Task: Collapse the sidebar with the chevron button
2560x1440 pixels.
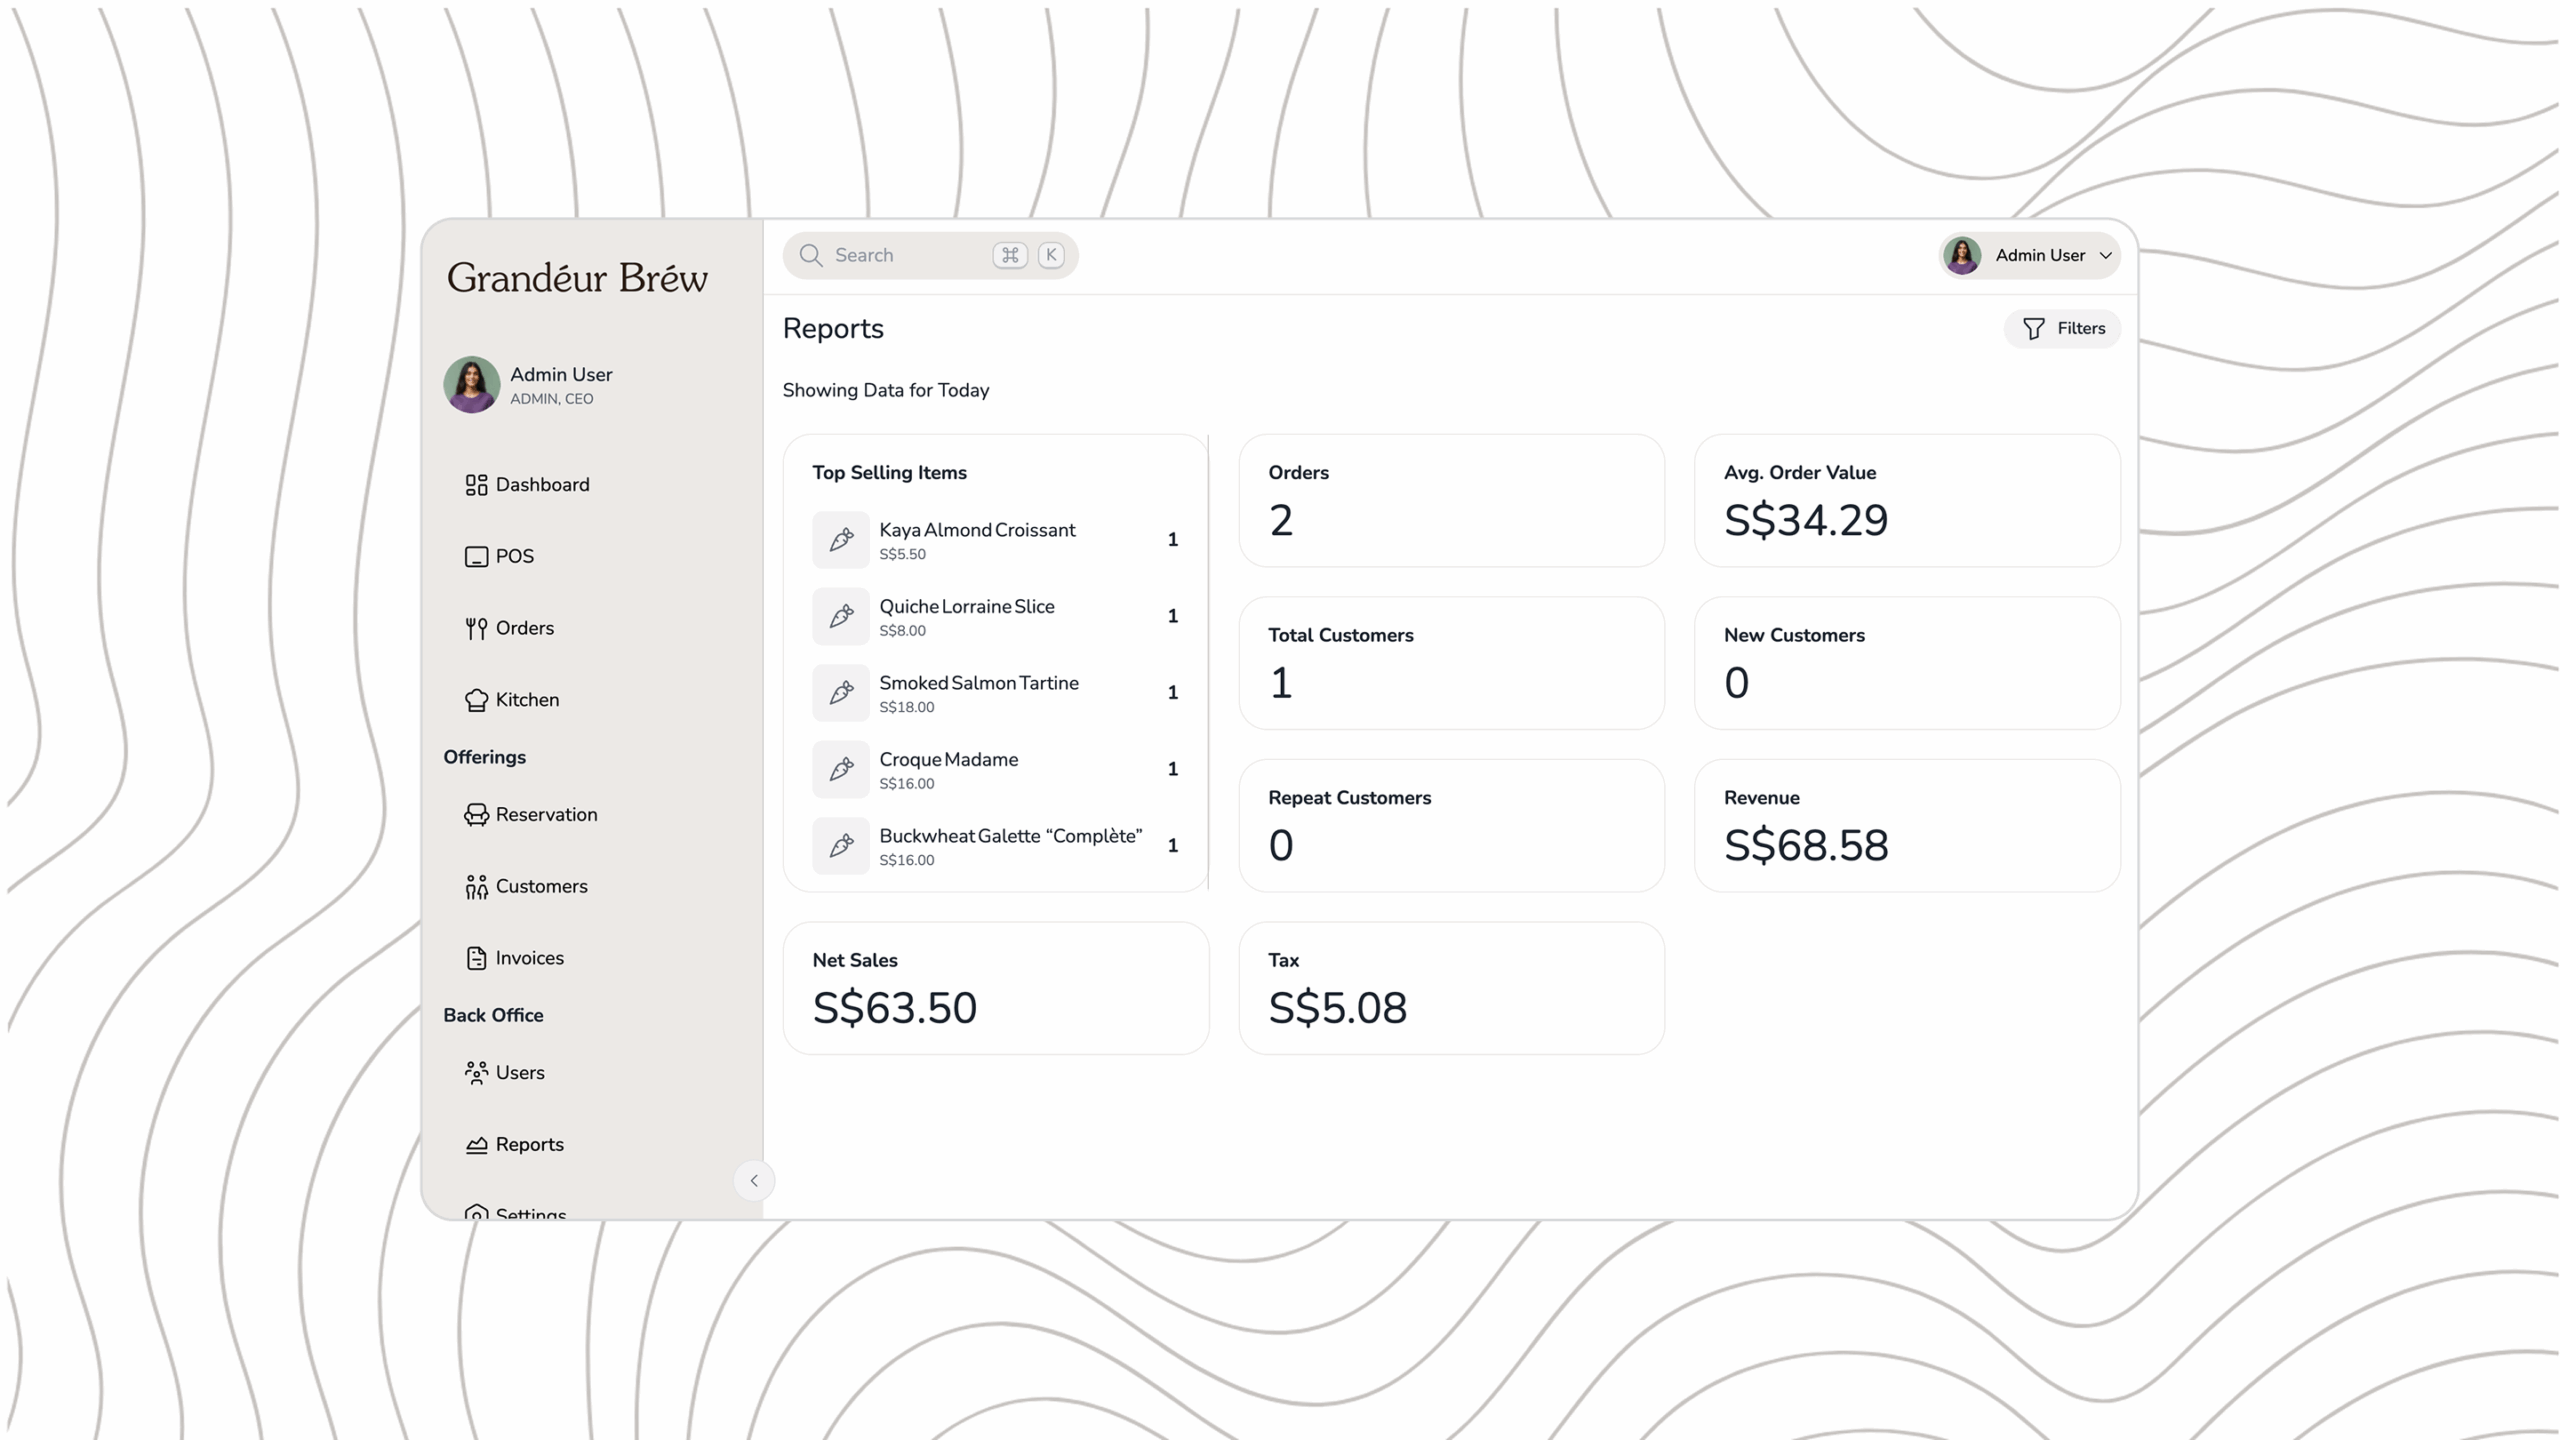Action: pyautogui.click(x=754, y=1181)
